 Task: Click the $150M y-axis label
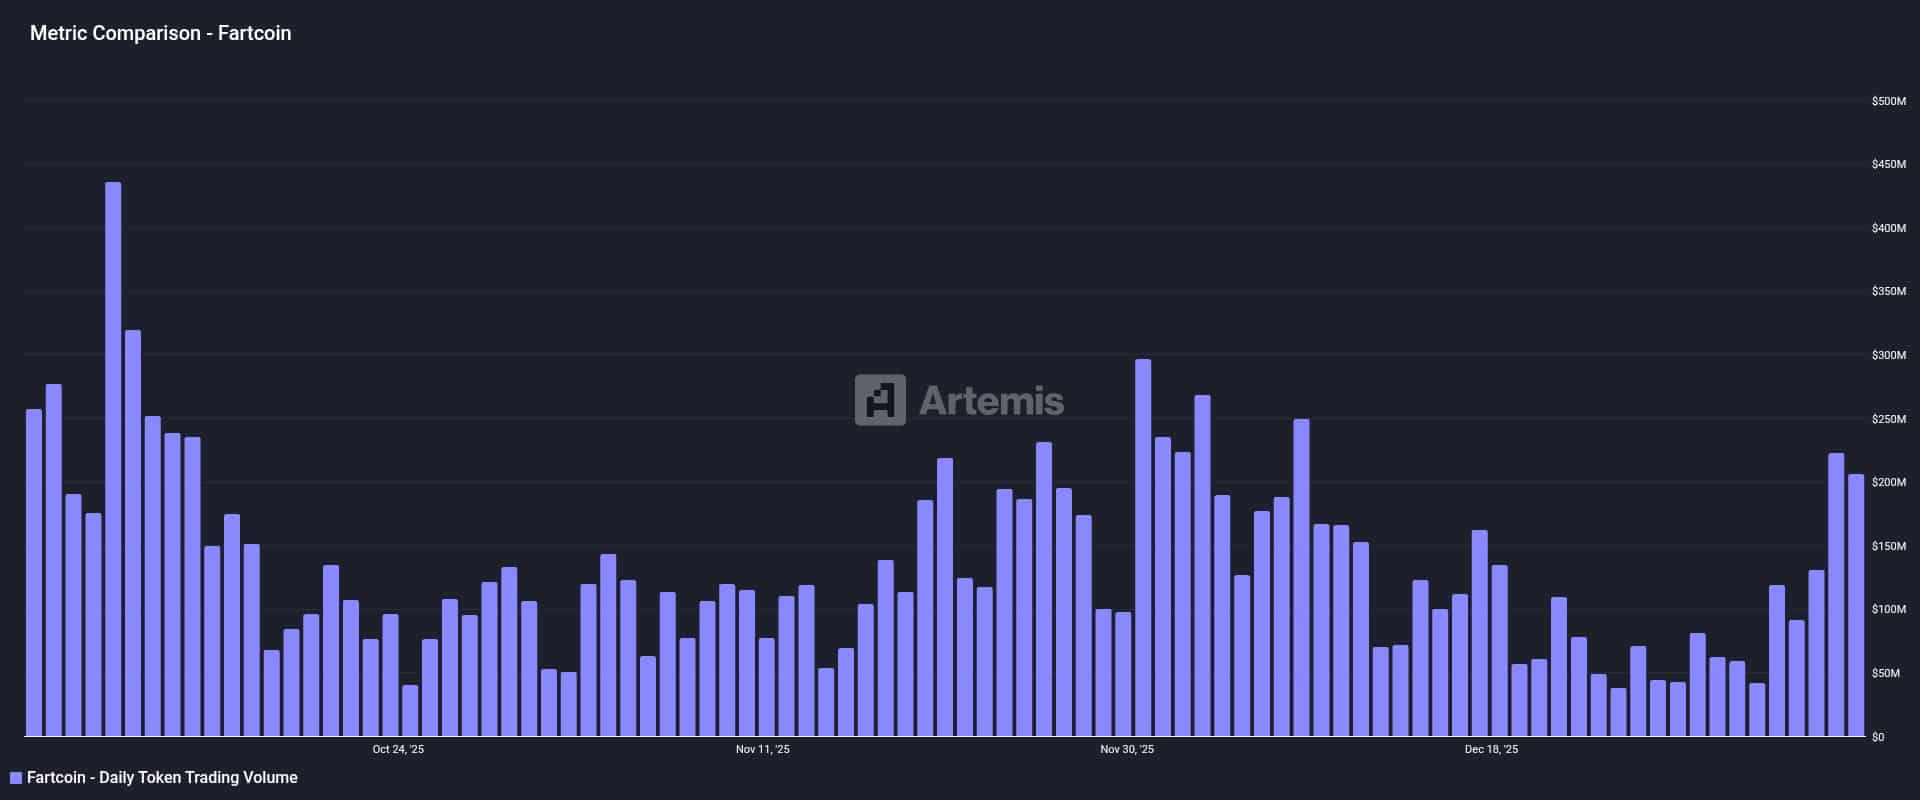point(1888,546)
